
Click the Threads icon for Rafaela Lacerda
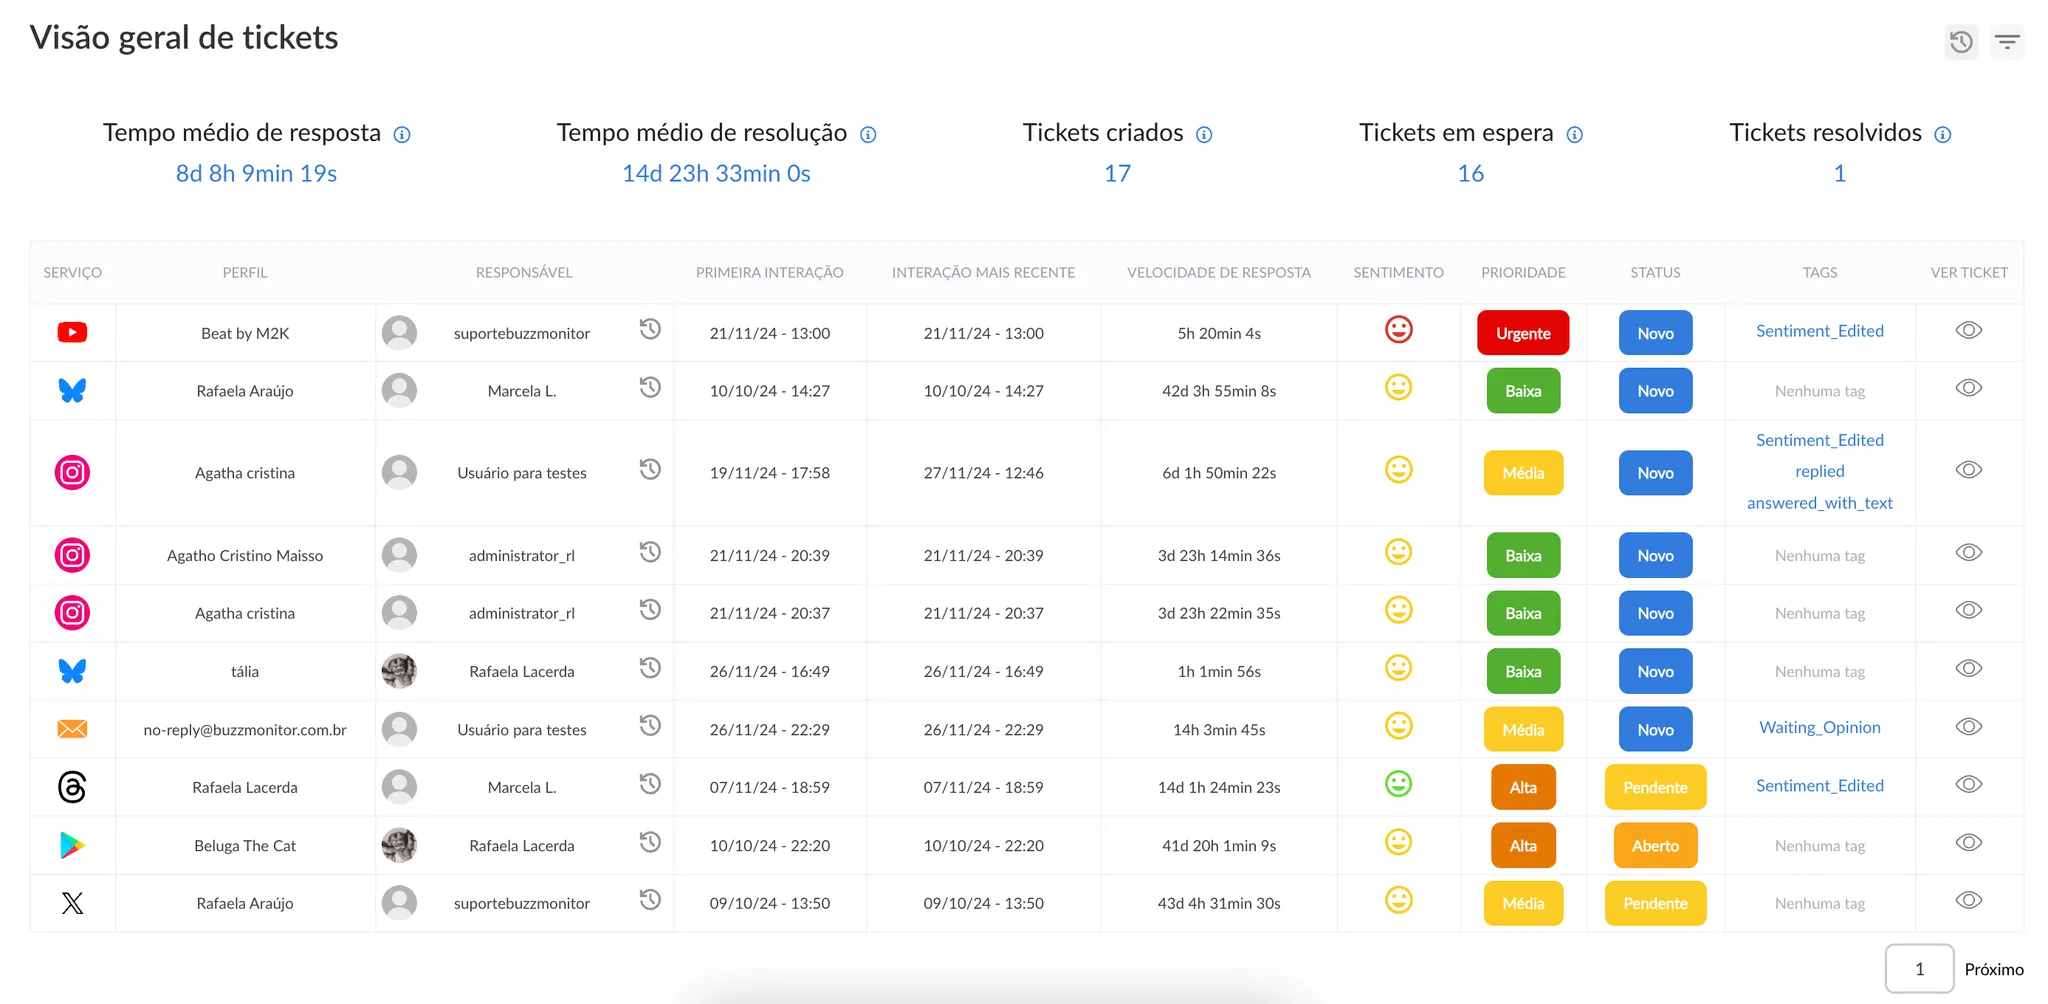point(72,787)
